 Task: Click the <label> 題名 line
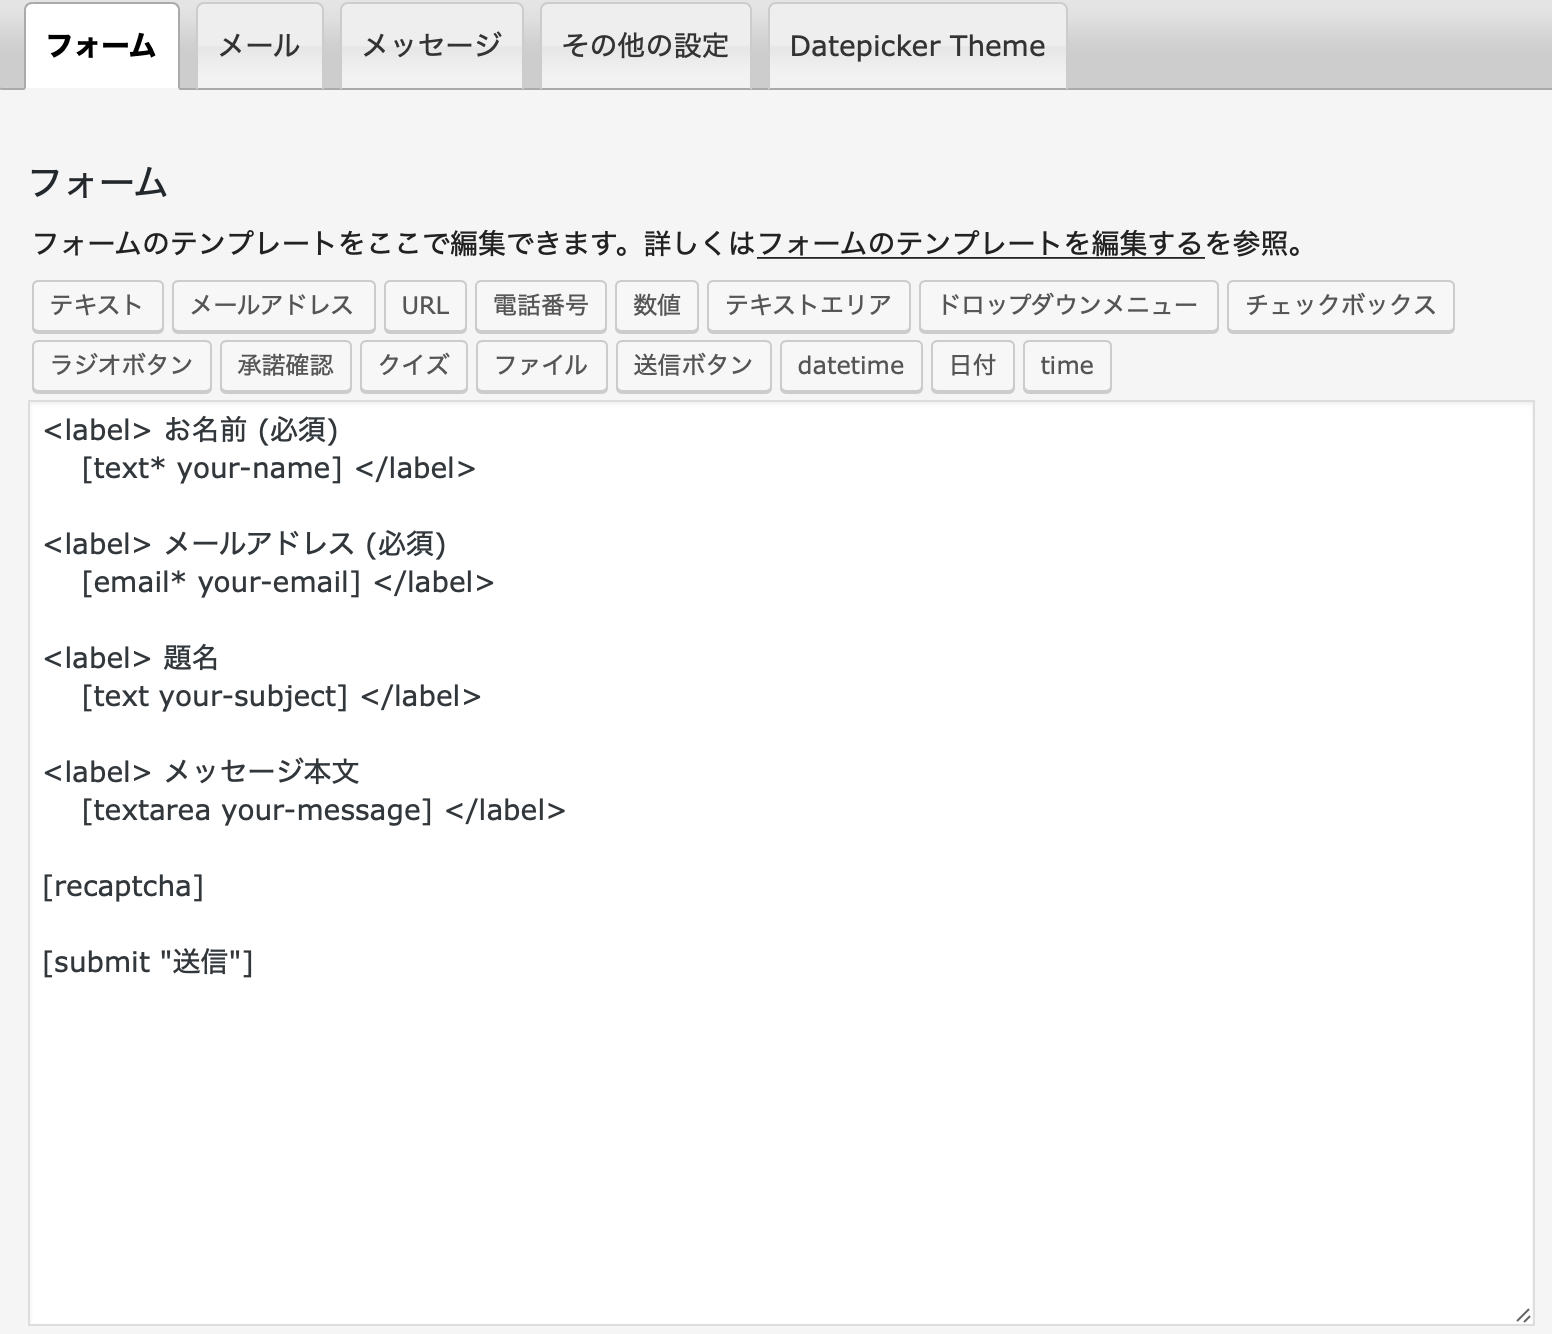point(131,658)
